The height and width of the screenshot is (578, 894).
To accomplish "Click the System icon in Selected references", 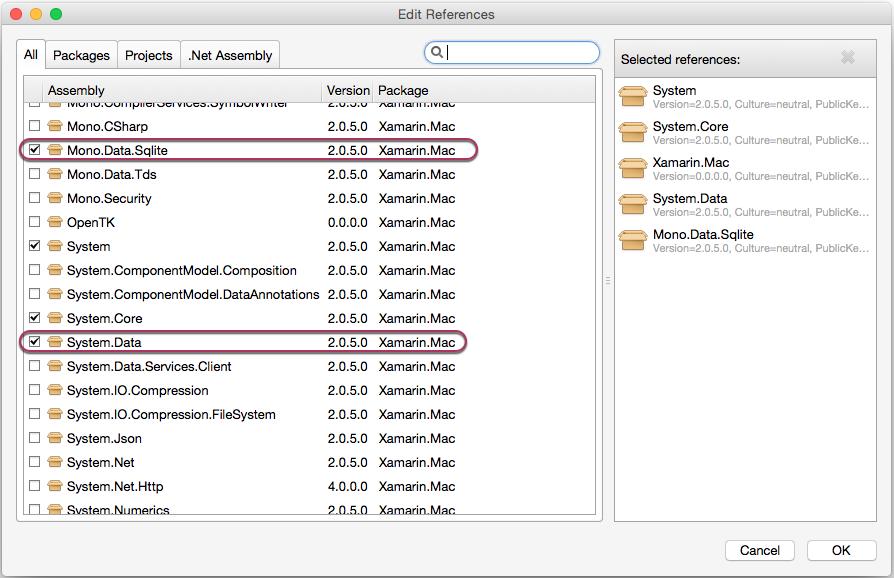I will tap(633, 96).
